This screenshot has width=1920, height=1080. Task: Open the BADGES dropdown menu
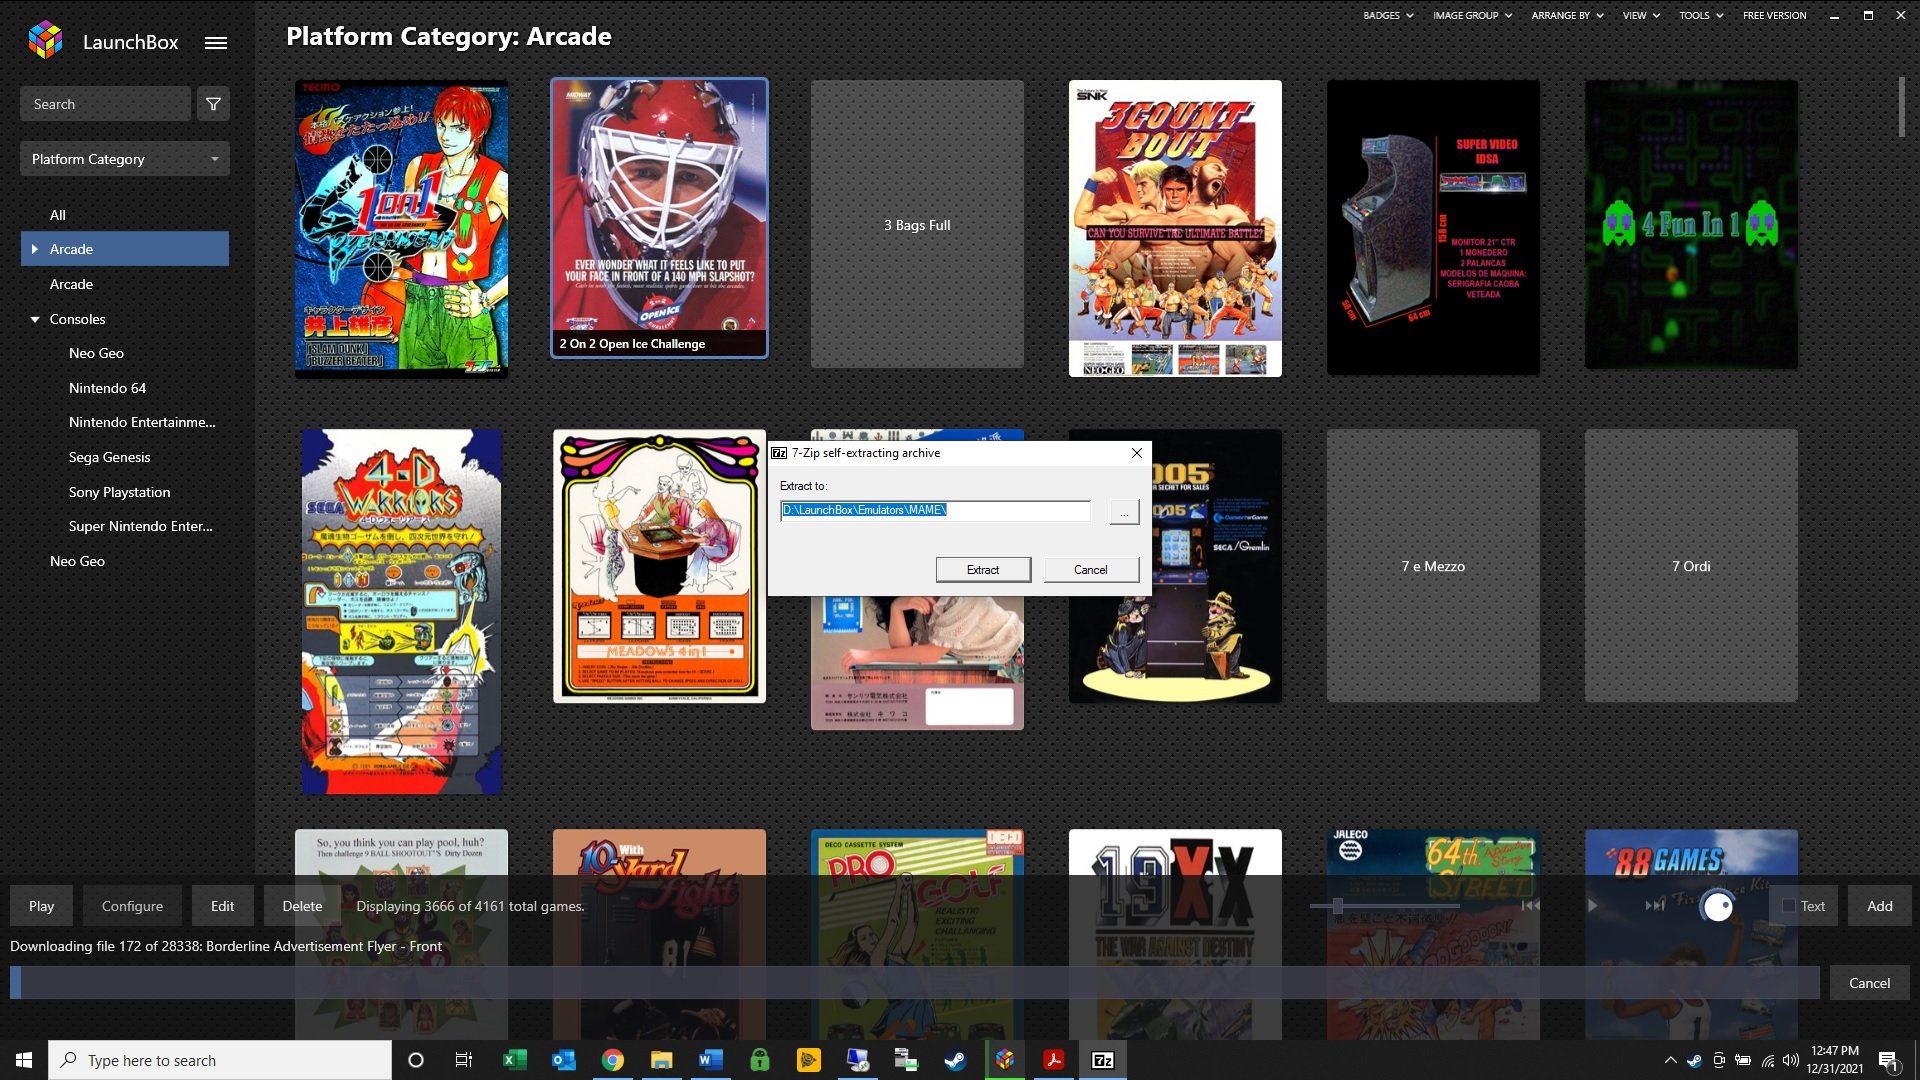pos(1388,15)
